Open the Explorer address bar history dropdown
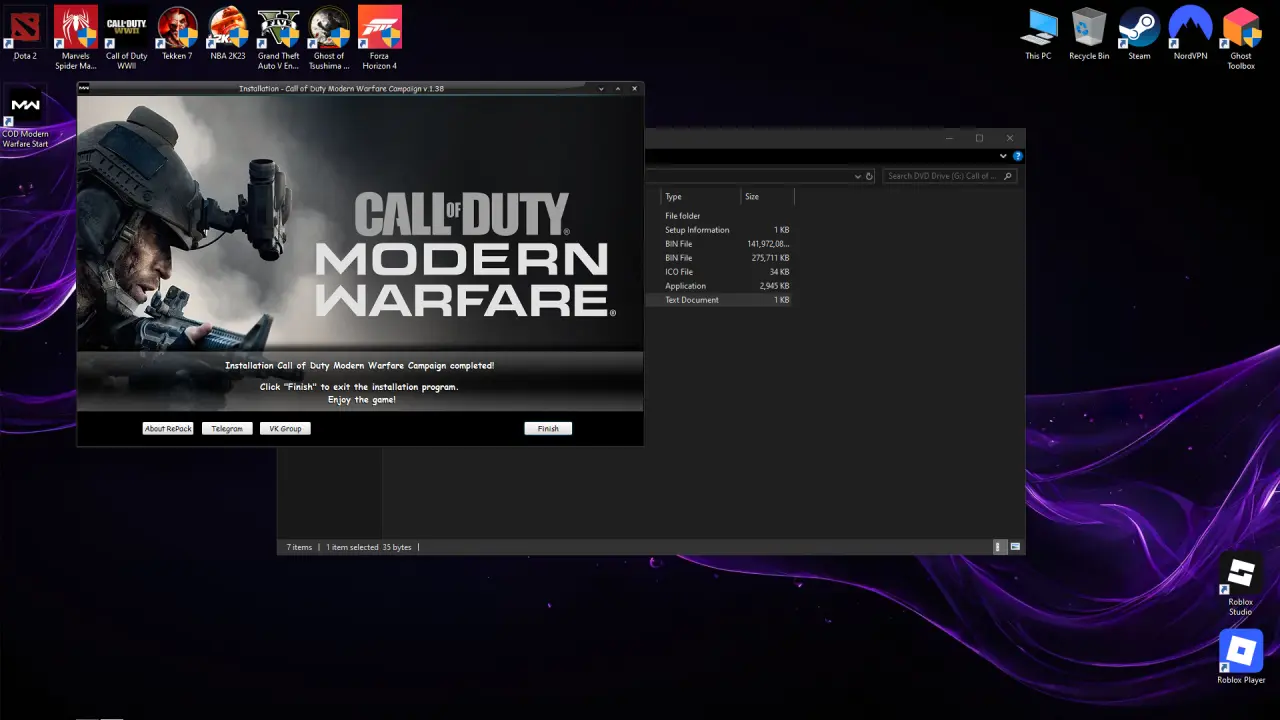Viewport: 1280px width, 720px height. tap(857, 176)
